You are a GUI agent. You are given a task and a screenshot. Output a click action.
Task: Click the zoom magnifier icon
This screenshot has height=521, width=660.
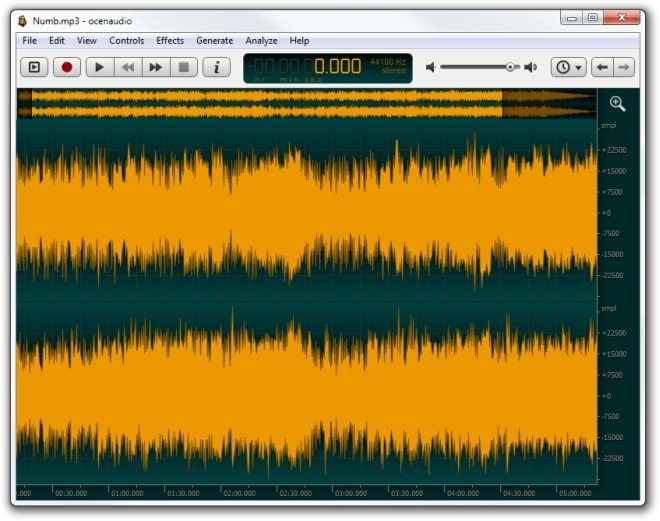pyautogui.click(x=617, y=104)
